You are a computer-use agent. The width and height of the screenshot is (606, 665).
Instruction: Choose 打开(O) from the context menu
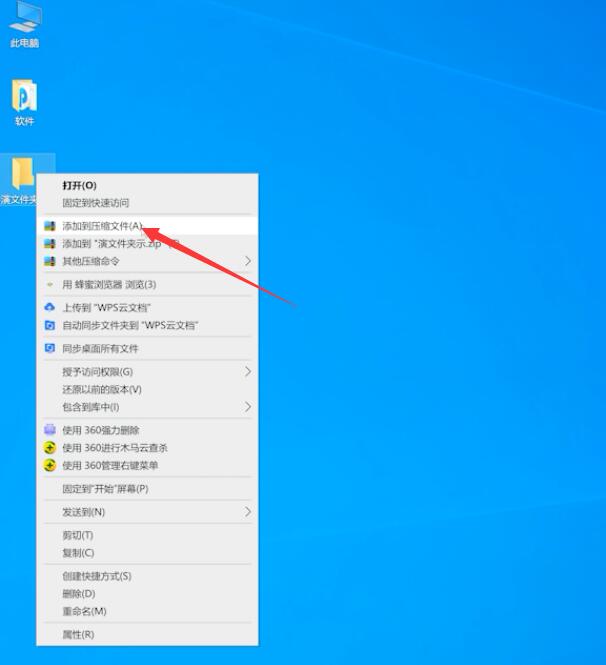tap(147, 185)
